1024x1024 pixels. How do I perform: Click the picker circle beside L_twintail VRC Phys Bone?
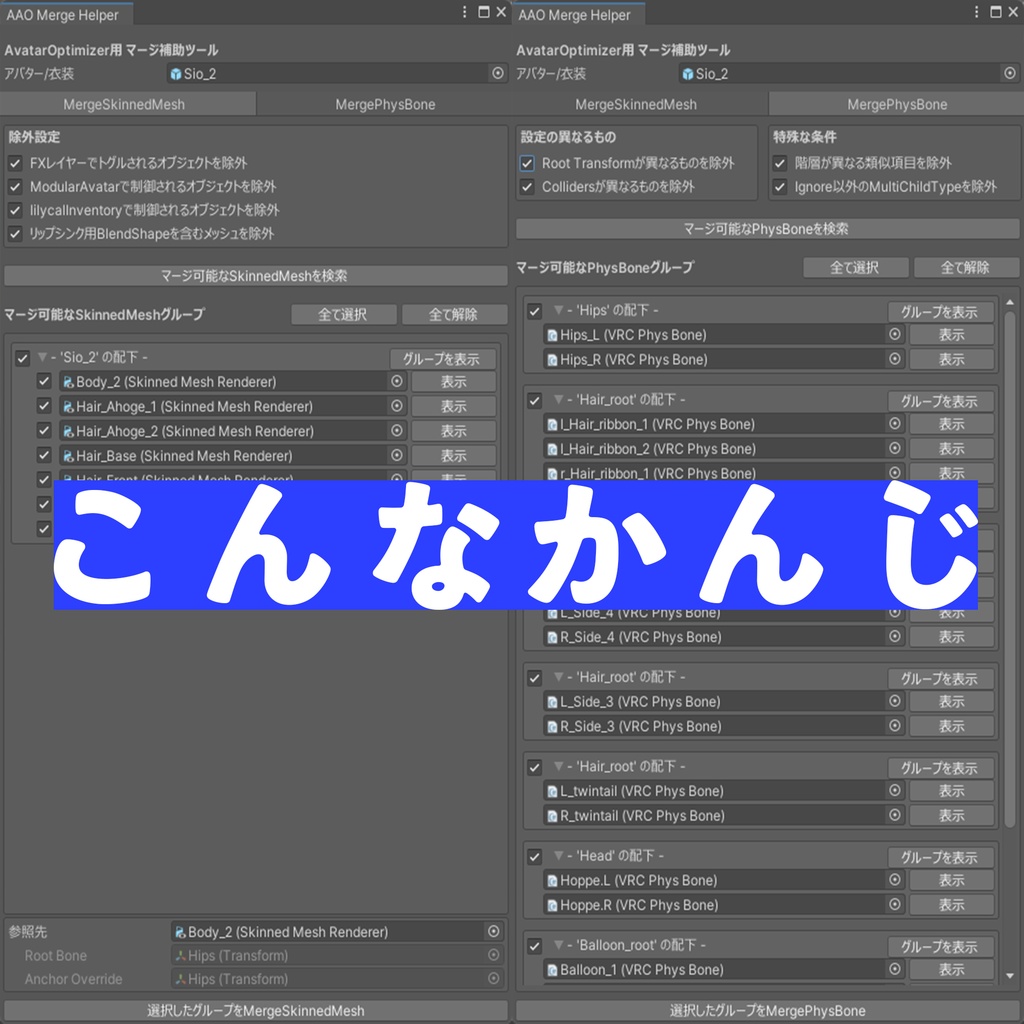(x=895, y=790)
